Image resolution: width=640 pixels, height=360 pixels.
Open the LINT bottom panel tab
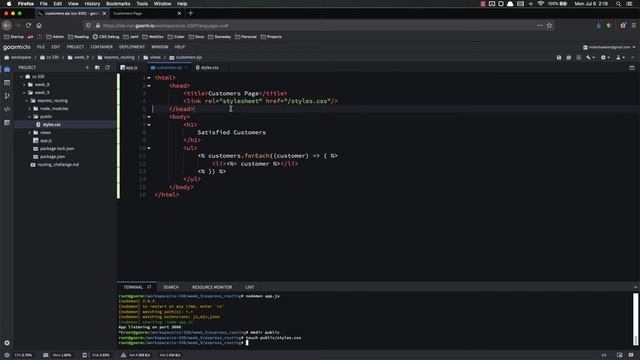coord(250,287)
